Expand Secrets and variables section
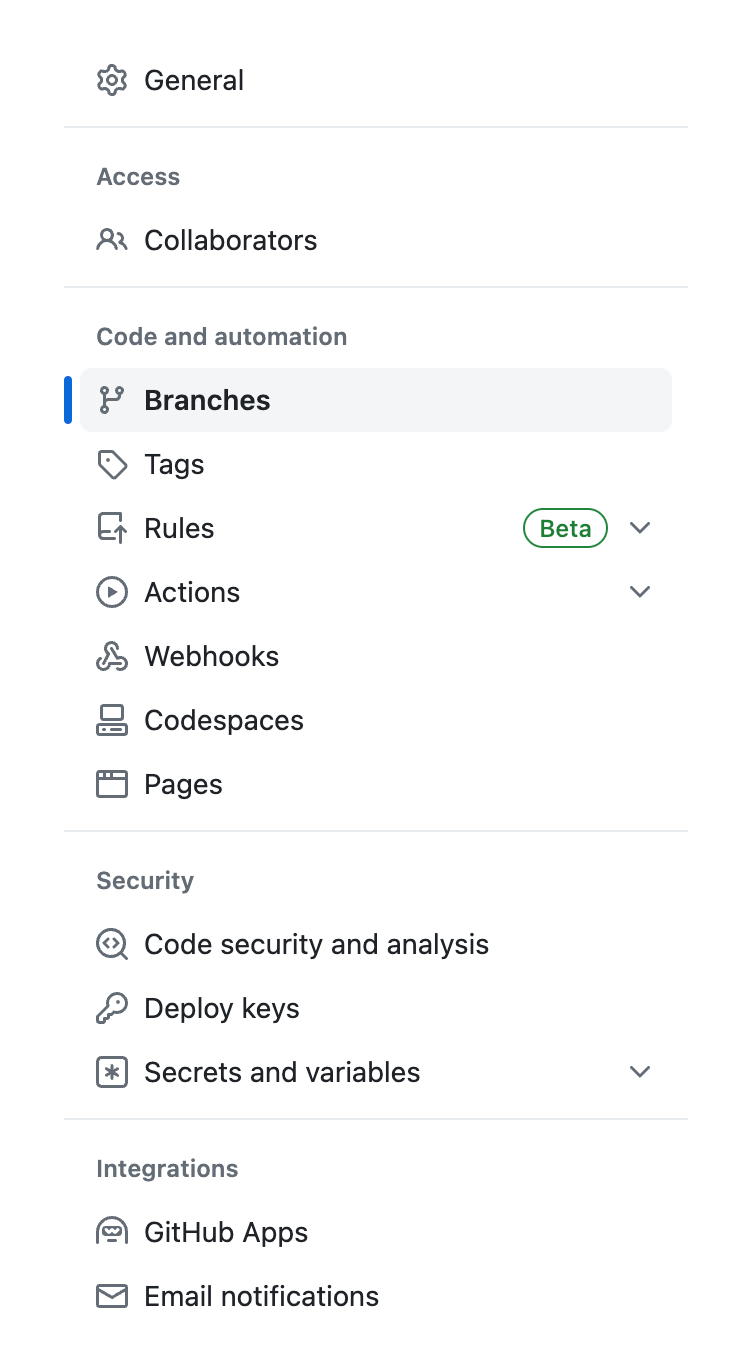Screen dimensions: 752x1372 [x=639, y=1071]
